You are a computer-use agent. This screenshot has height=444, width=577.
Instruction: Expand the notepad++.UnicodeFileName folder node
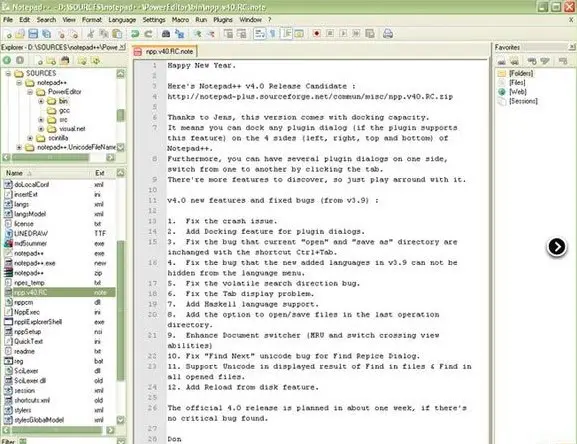pos(19,147)
